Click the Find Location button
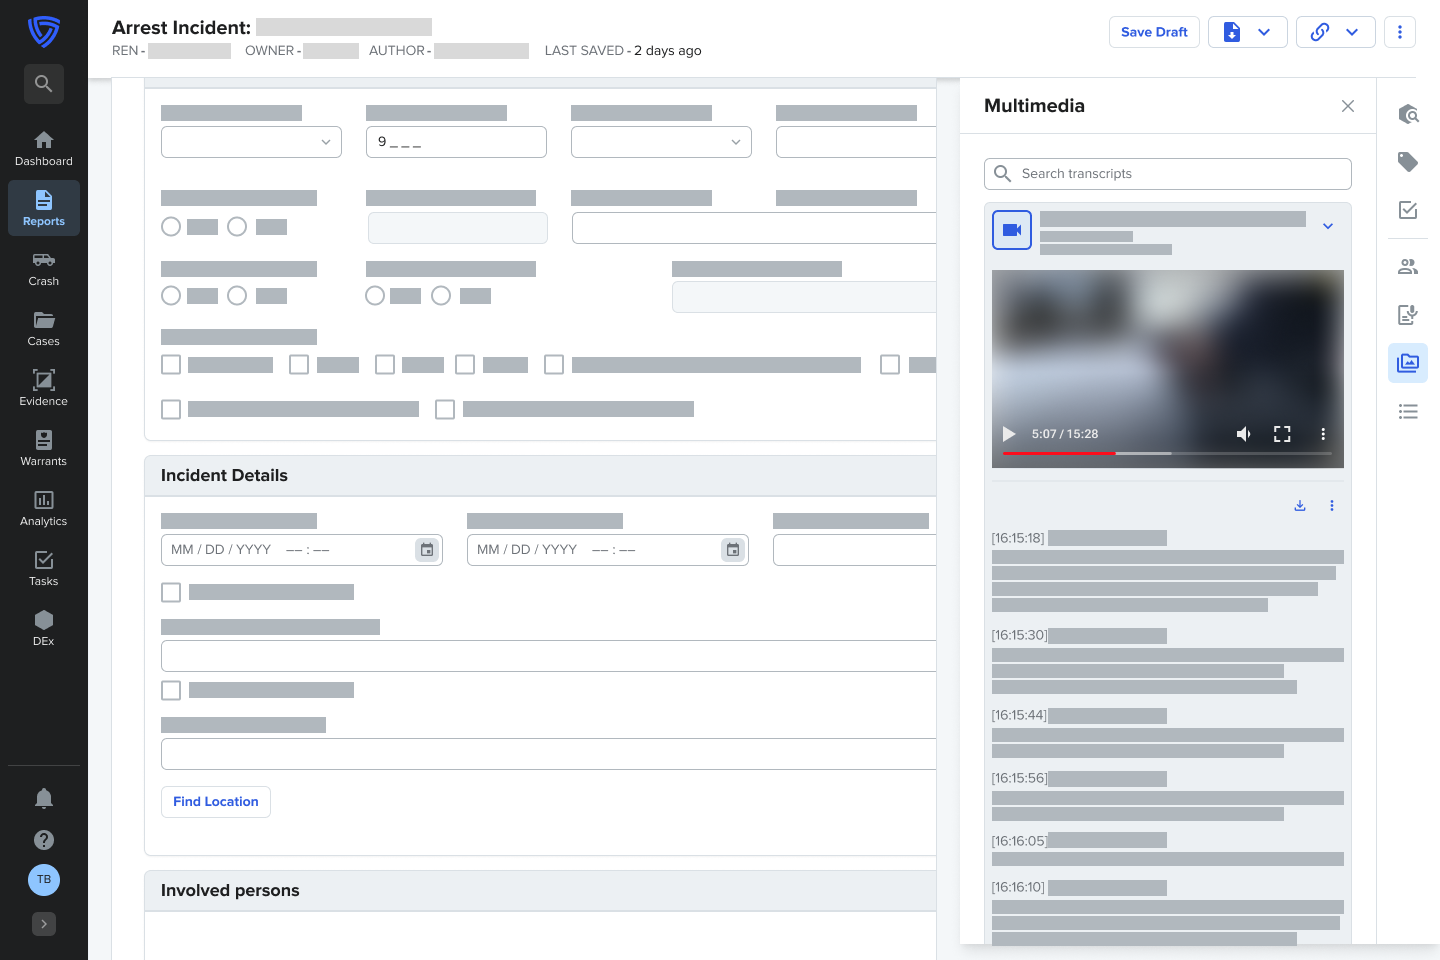The image size is (1440, 960). click(x=216, y=802)
